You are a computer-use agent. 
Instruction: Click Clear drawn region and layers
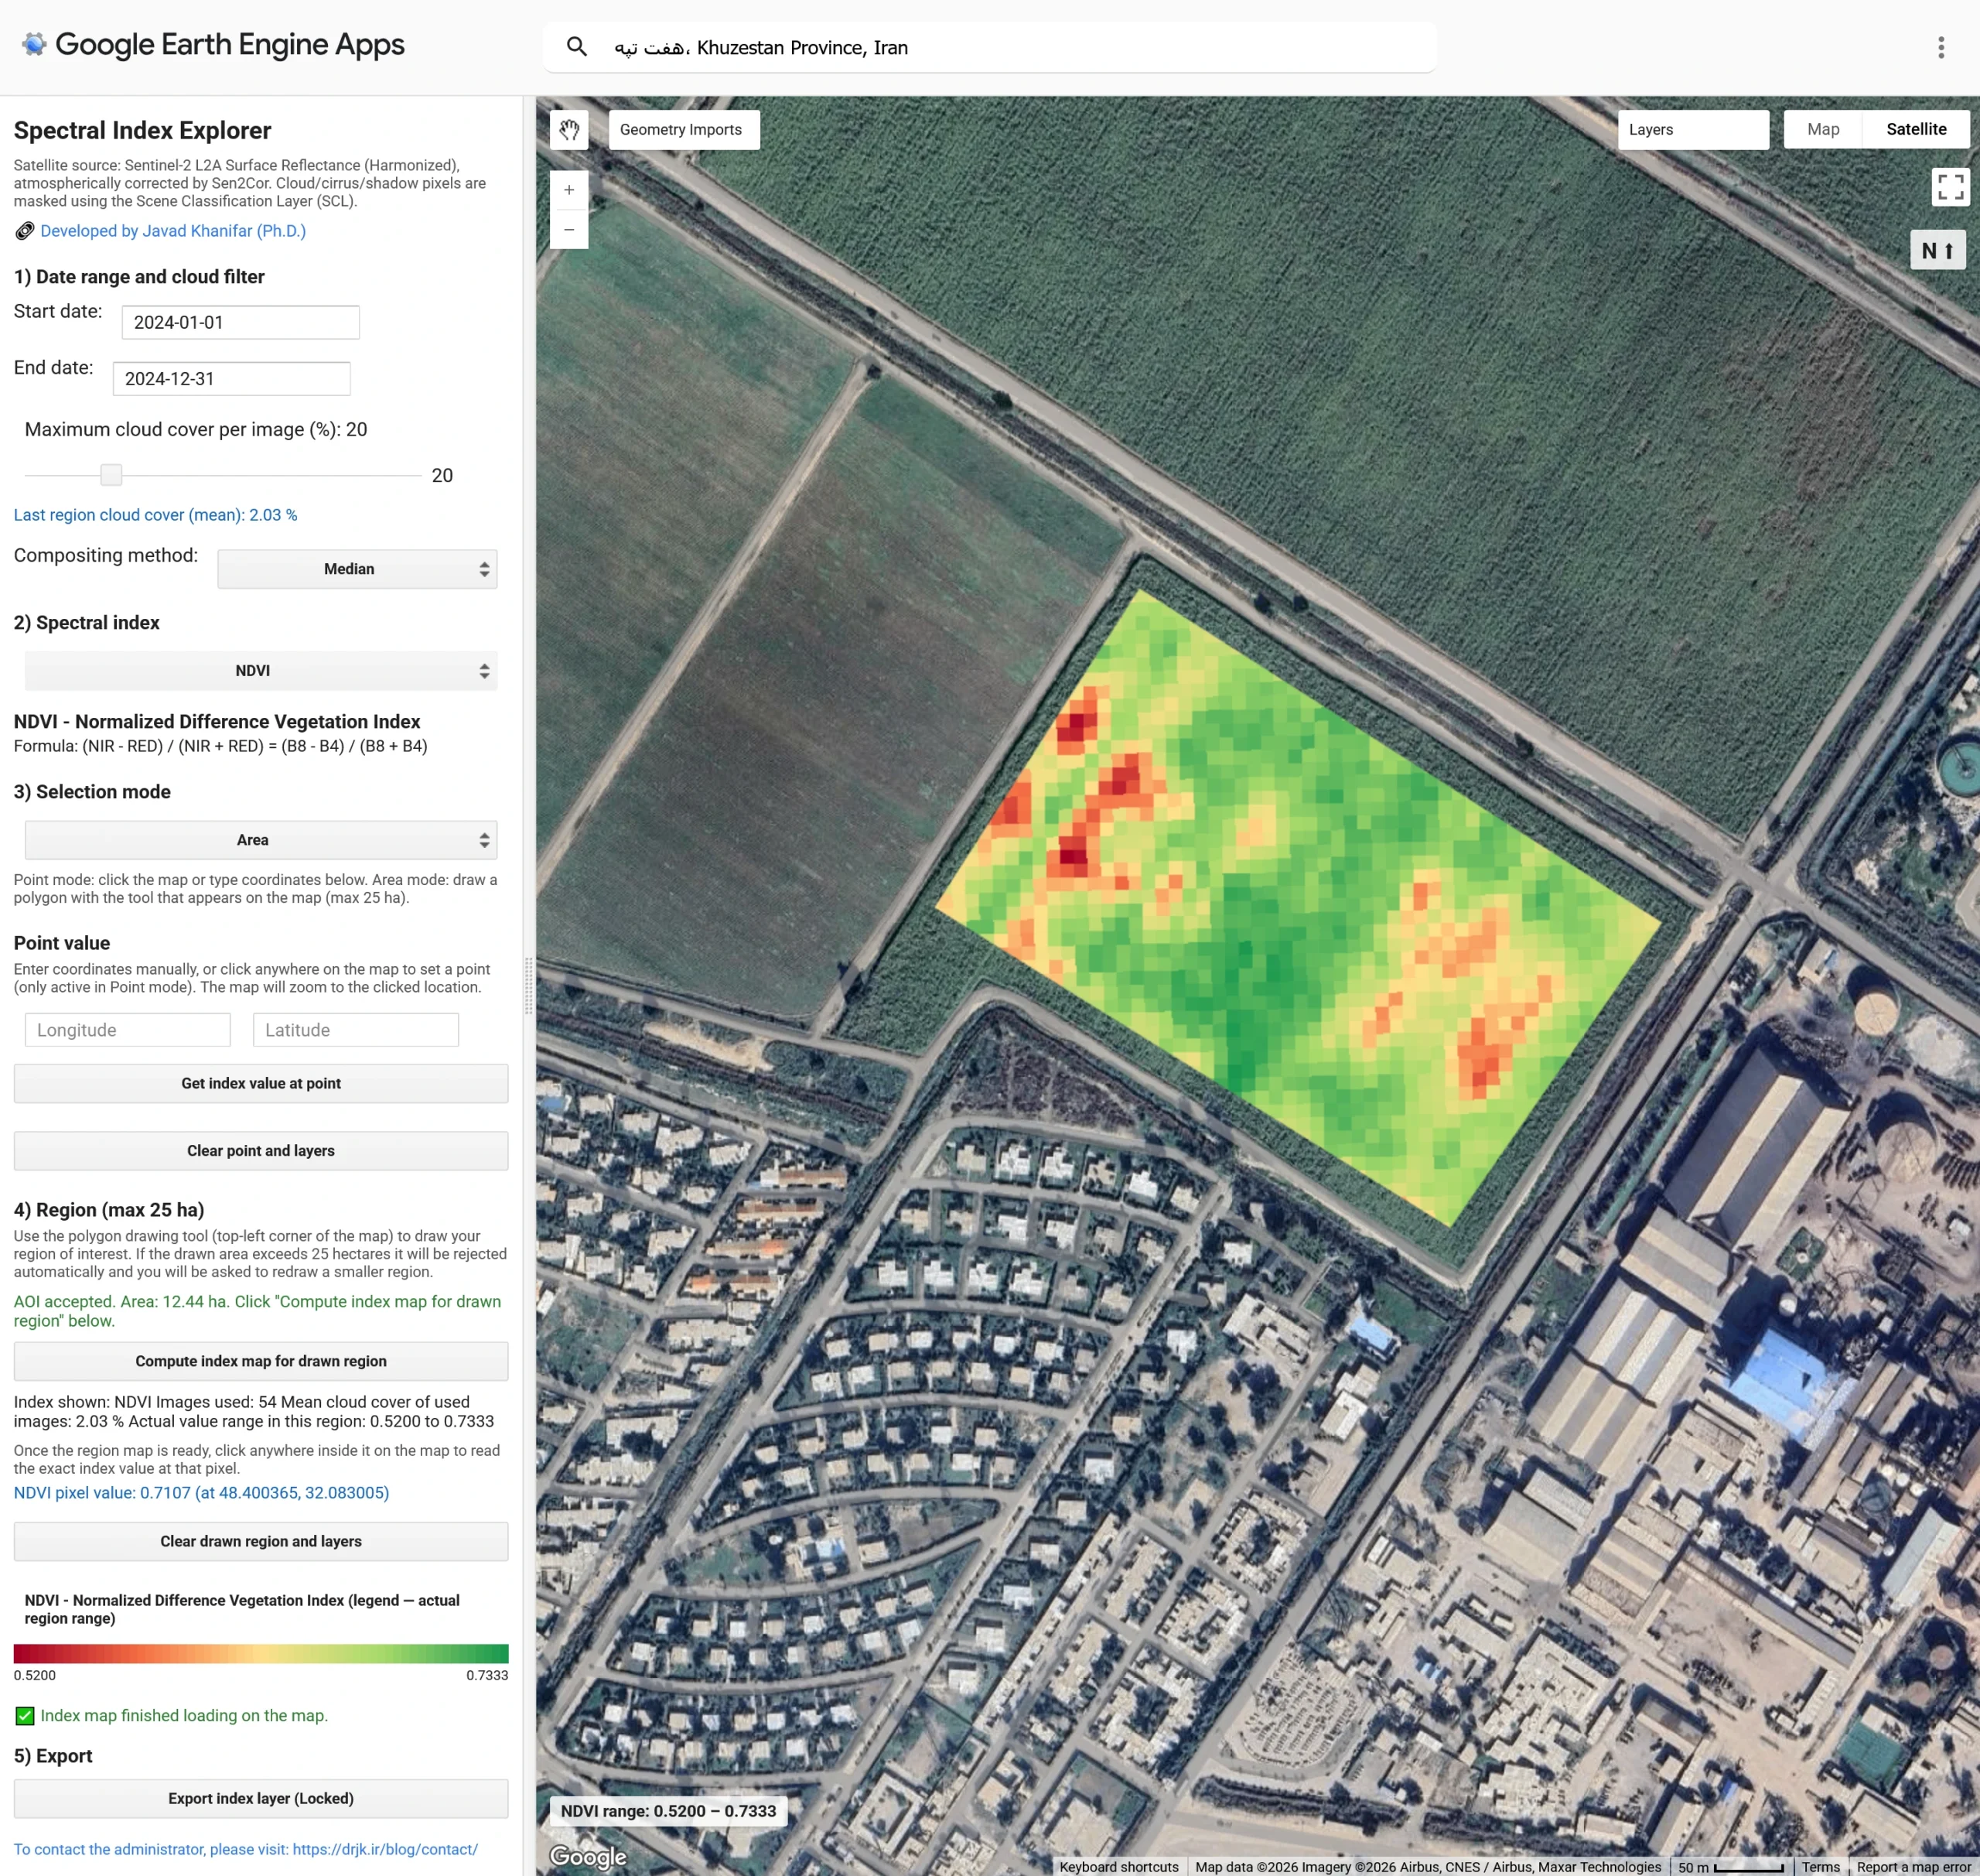[261, 1541]
